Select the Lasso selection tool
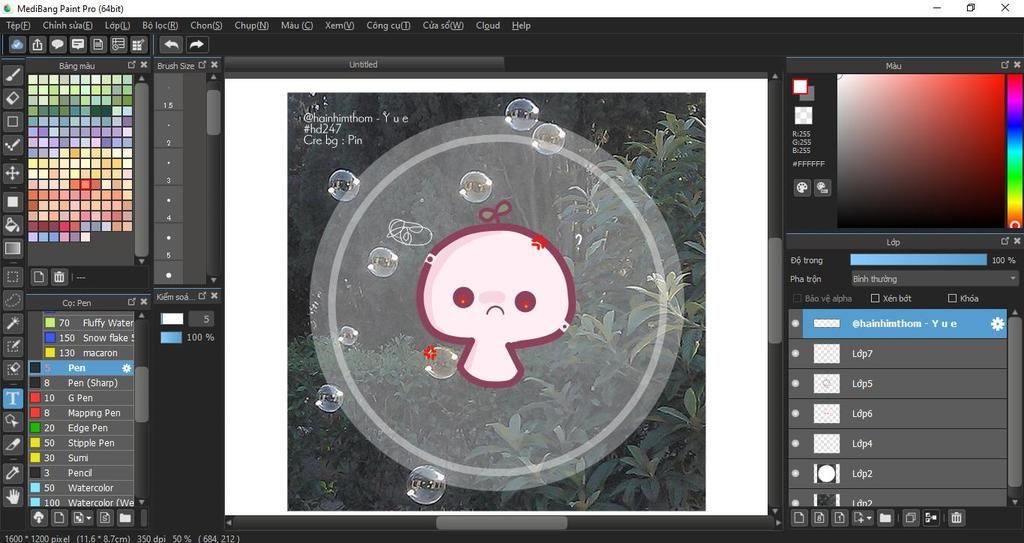 (12, 300)
